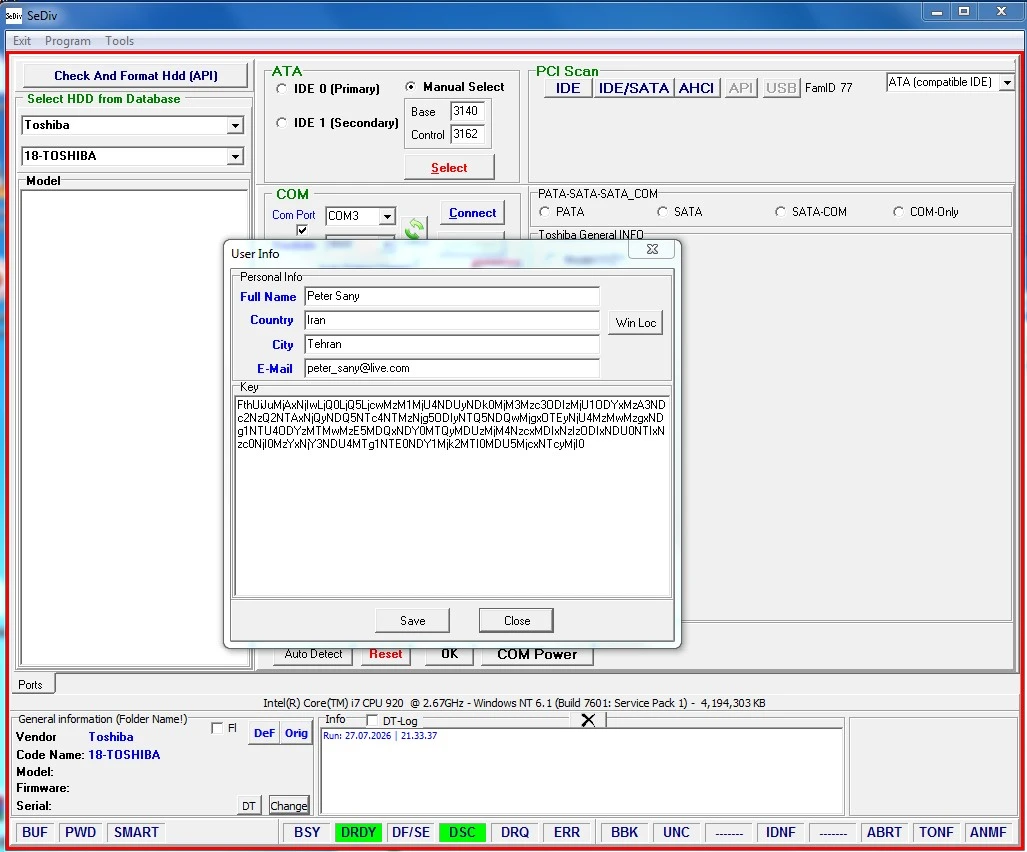The image size is (1027, 852).
Task: Click the Country input field
Action: tap(452, 320)
